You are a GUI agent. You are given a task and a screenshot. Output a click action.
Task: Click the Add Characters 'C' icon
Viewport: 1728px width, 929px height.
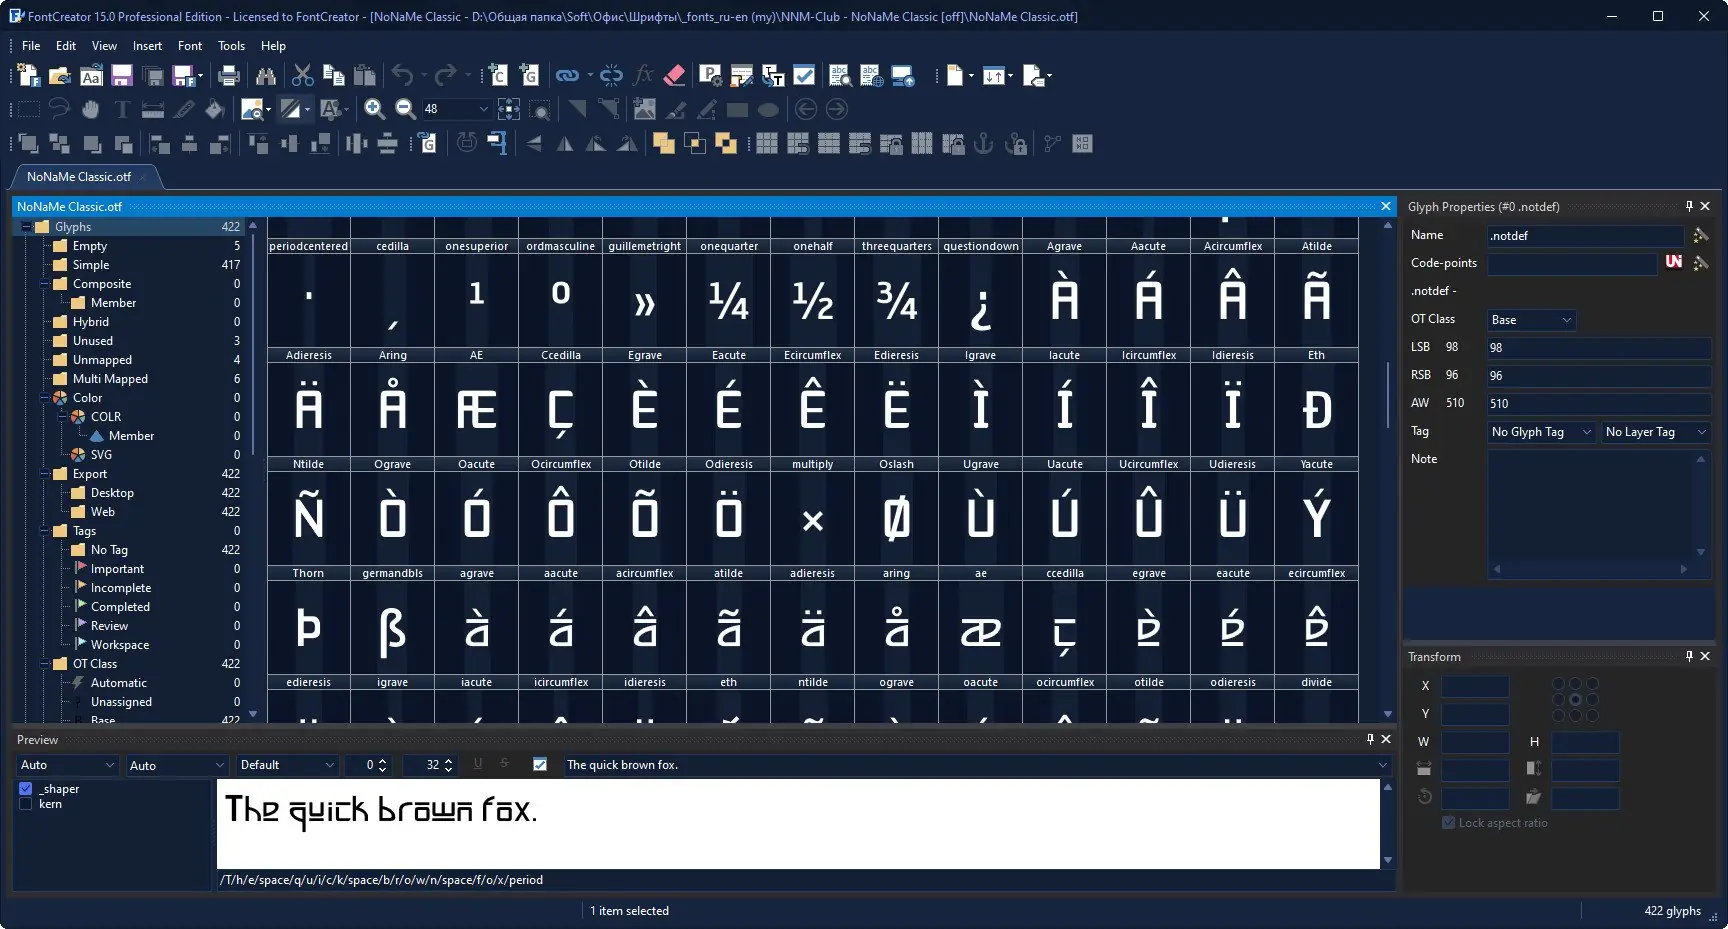(x=497, y=76)
